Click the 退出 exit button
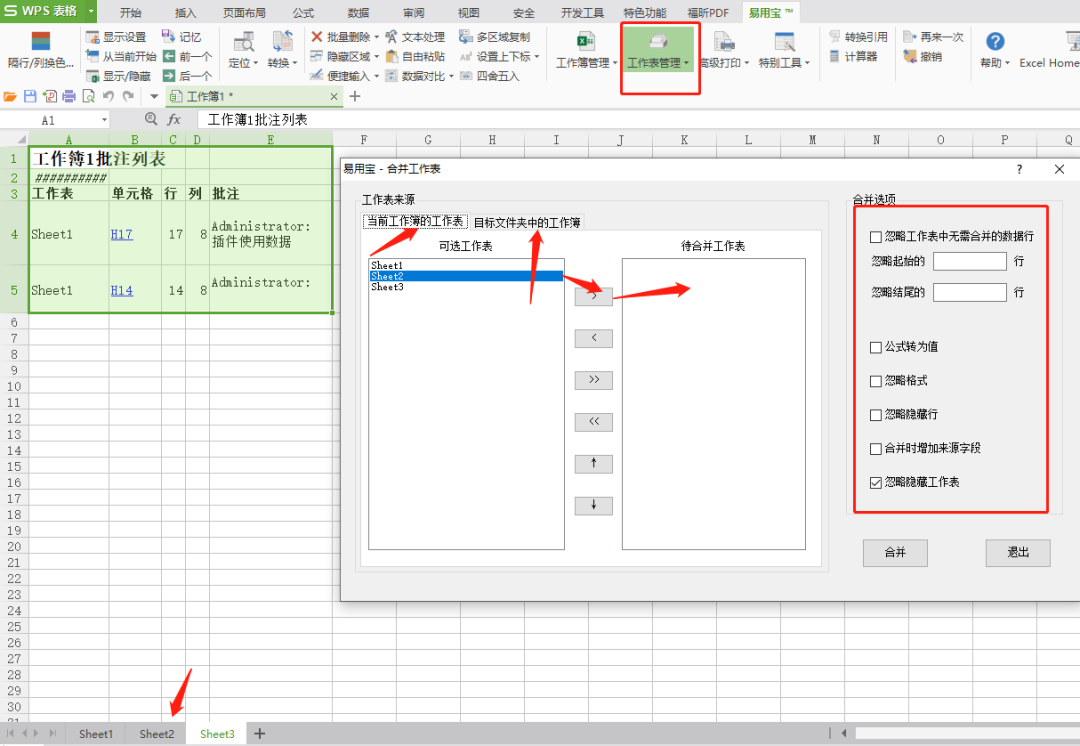 pyautogui.click(x=1017, y=552)
